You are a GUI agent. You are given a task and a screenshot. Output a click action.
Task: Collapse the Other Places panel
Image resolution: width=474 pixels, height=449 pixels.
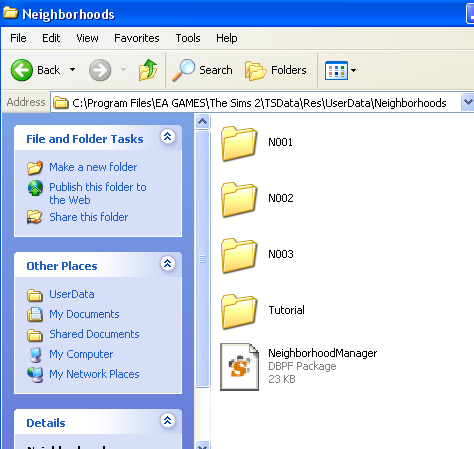pyautogui.click(x=168, y=264)
